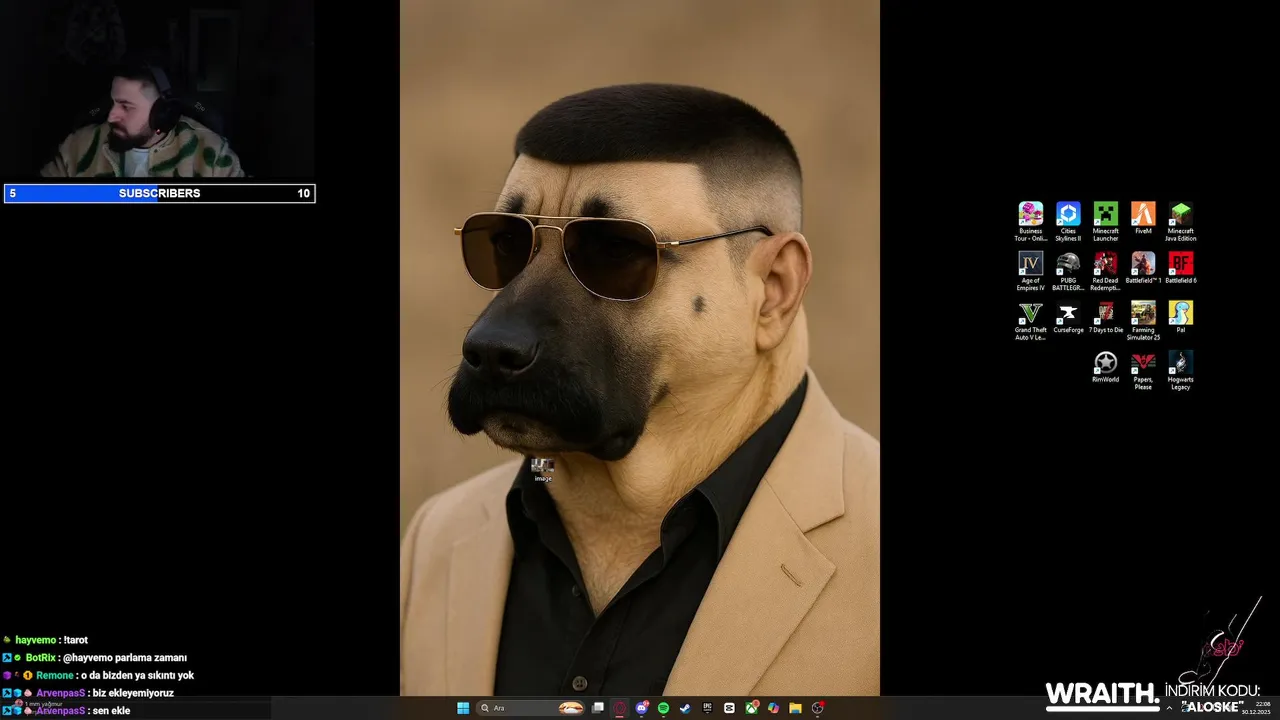Open OBS Studio from the taskbar

pos(818,708)
